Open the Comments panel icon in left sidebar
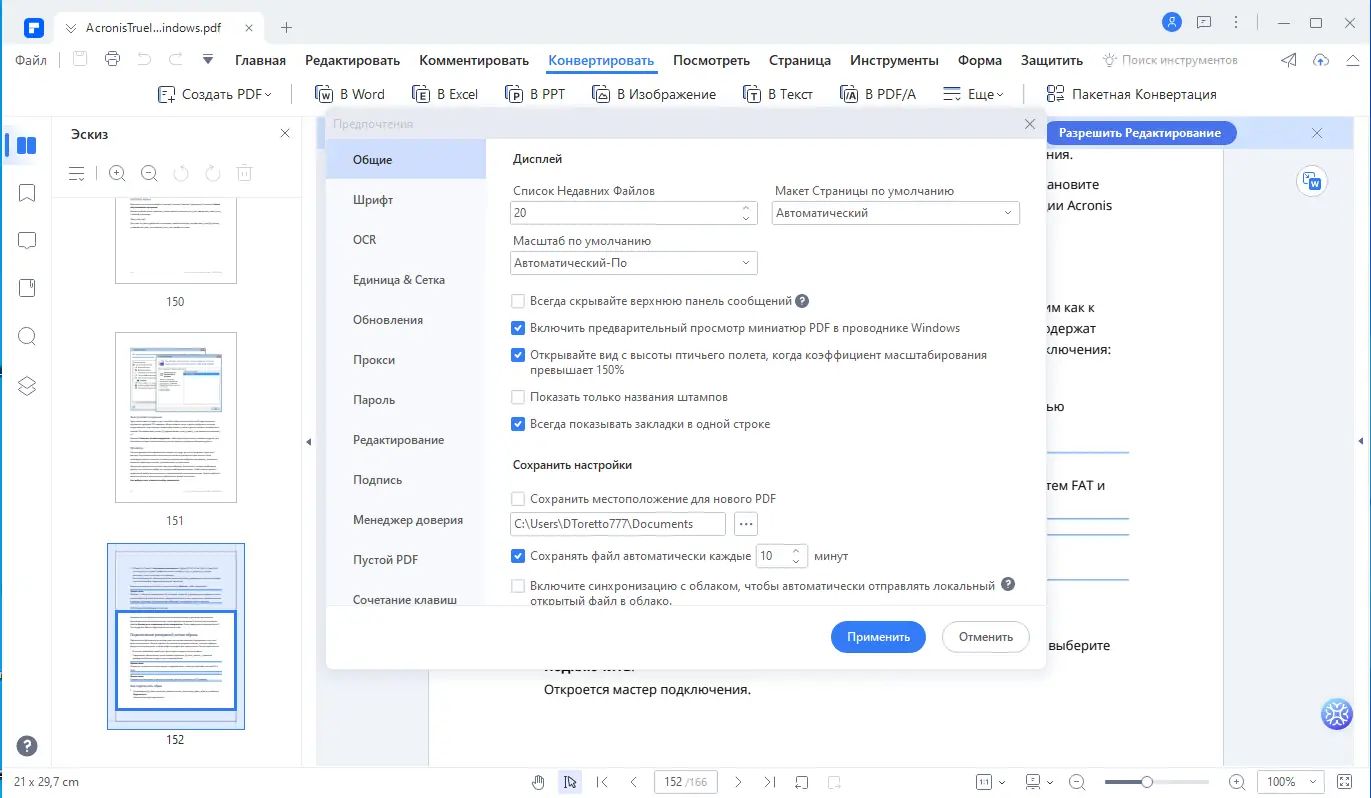The image size is (1371, 798). tap(27, 241)
